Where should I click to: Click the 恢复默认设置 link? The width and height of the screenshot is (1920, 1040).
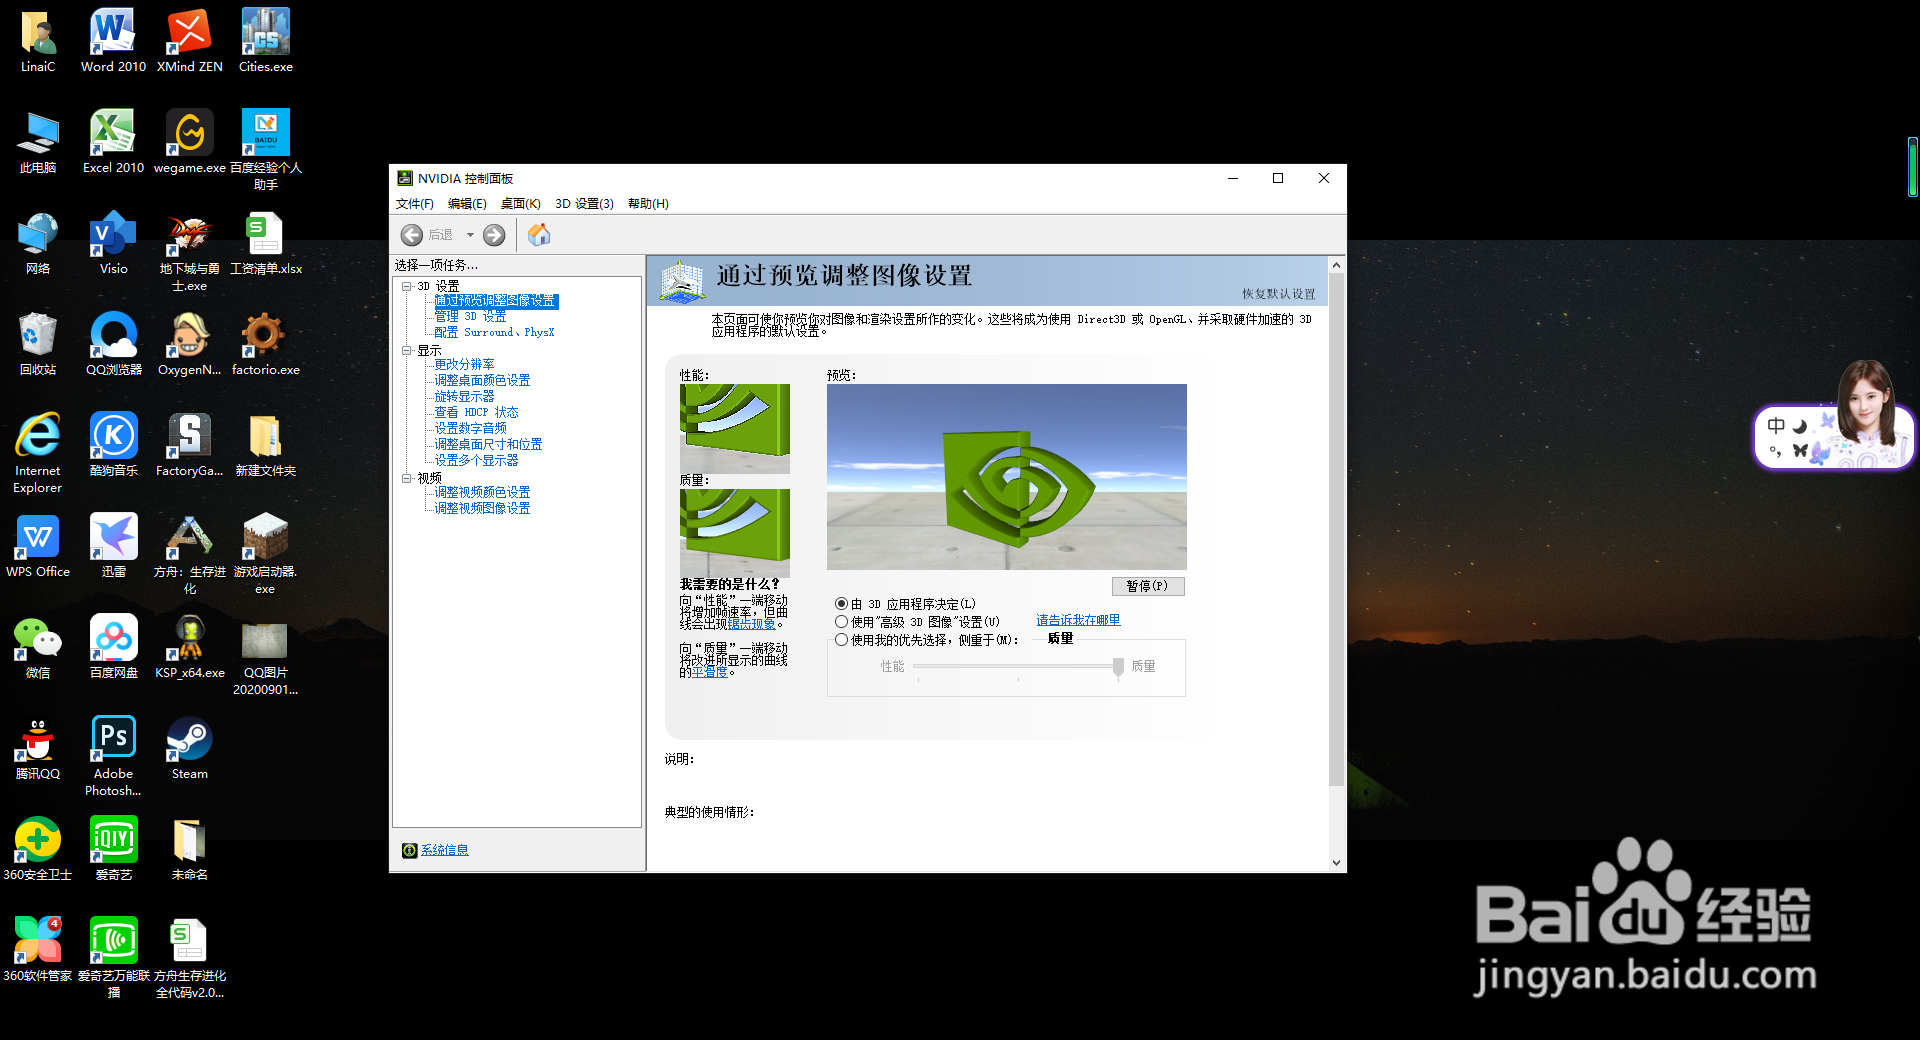point(1279,294)
